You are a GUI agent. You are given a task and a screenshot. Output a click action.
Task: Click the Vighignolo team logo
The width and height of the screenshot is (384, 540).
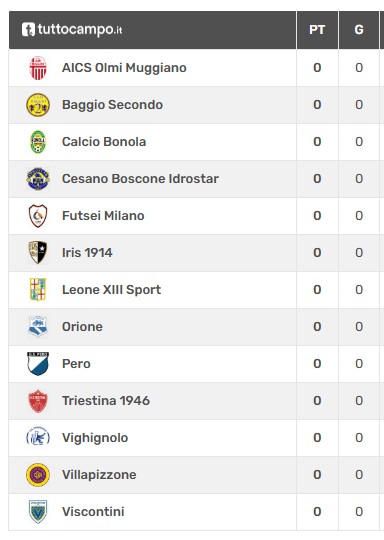pos(38,438)
